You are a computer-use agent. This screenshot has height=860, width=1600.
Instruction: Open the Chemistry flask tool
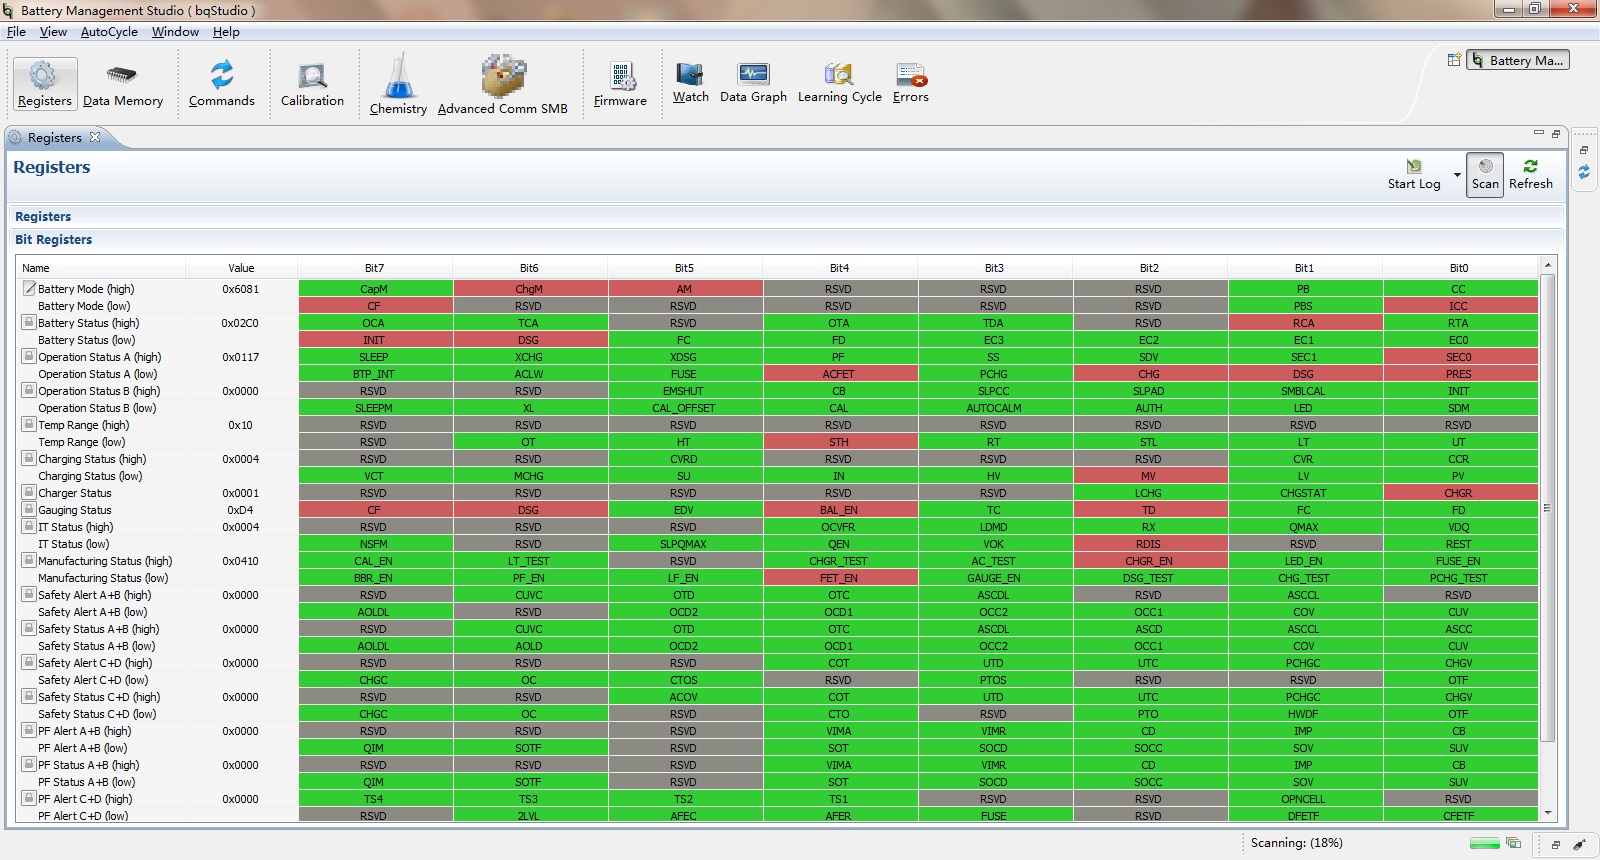398,84
